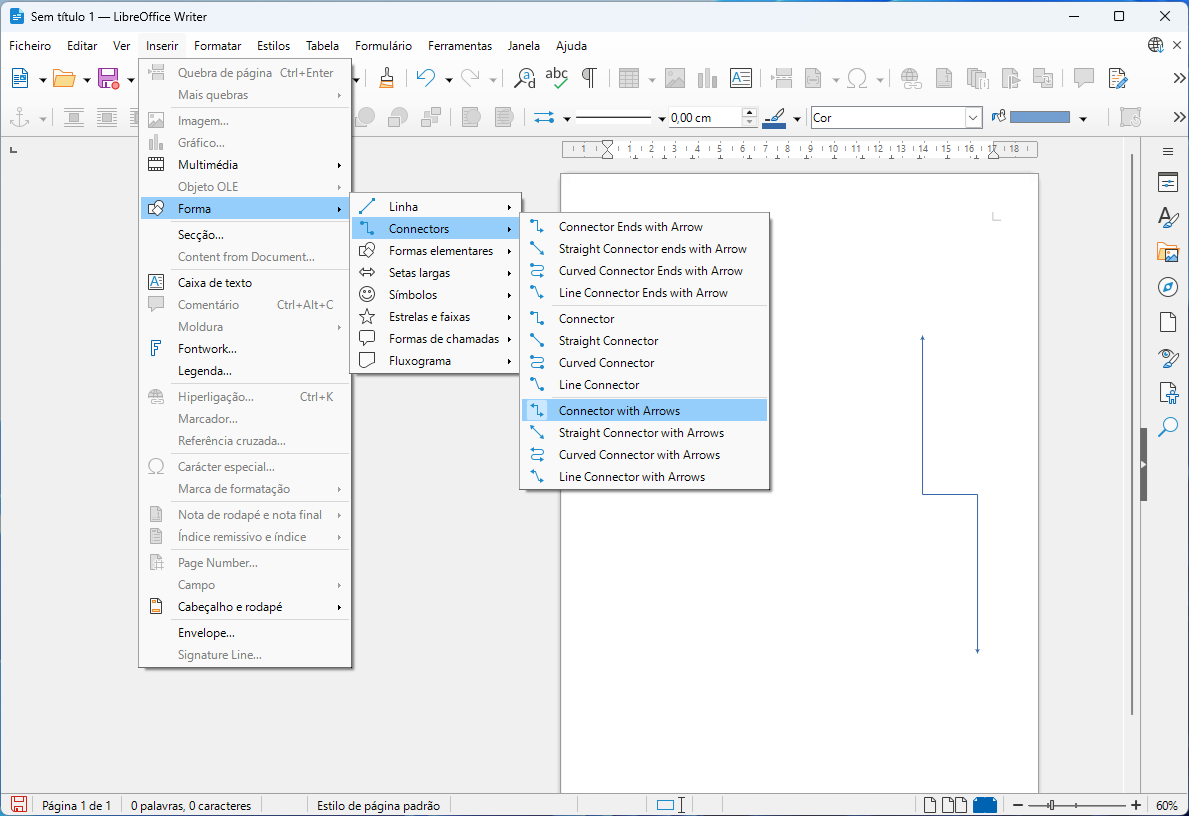Choose Straight Connector menu entry
This screenshot has height=816, width=1190.
pyautogui.click(x=644, y=341)
